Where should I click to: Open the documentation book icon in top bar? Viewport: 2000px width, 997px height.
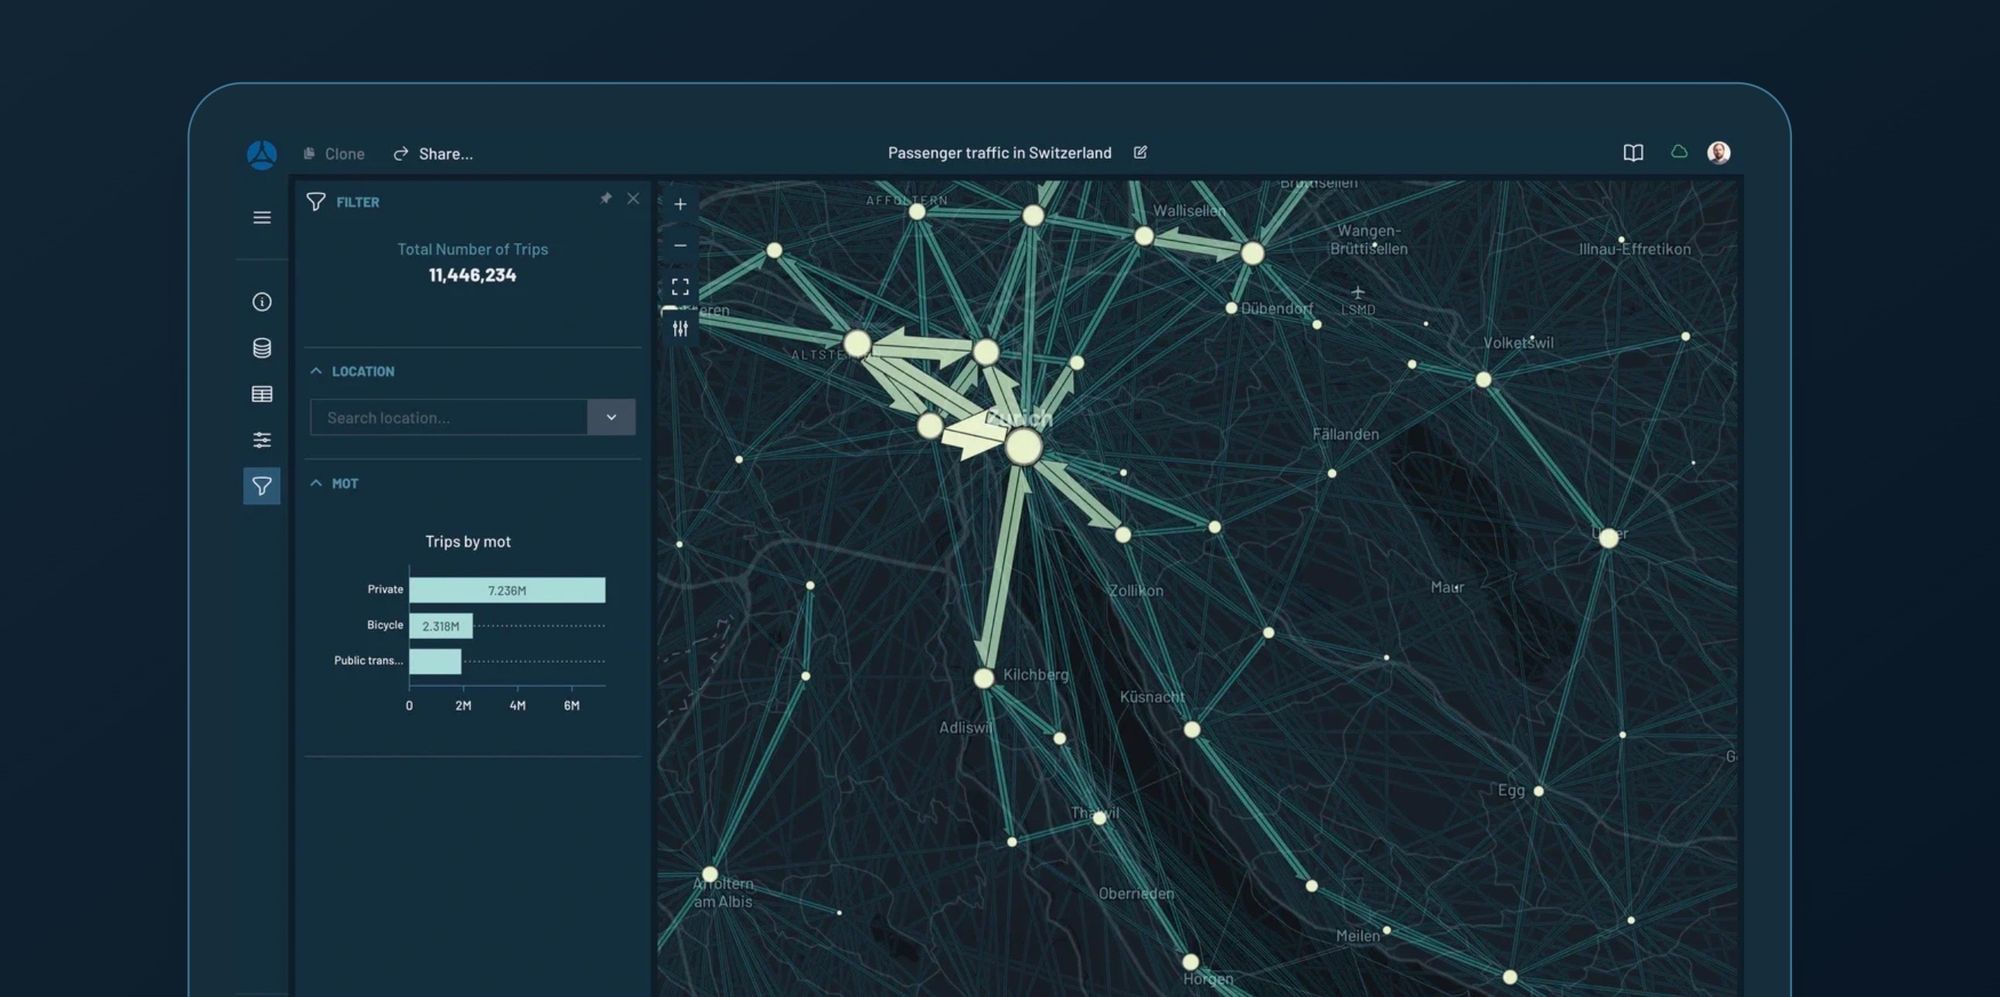[1632, 153]
